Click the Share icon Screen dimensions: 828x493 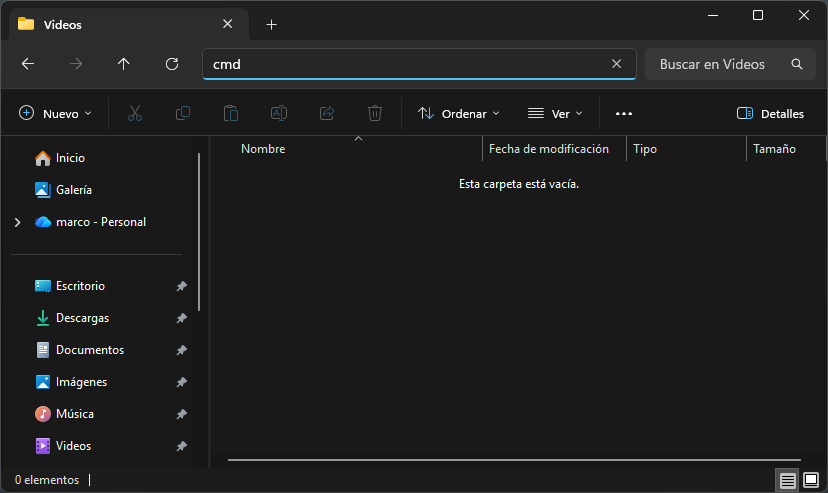(x=327, y=113)
